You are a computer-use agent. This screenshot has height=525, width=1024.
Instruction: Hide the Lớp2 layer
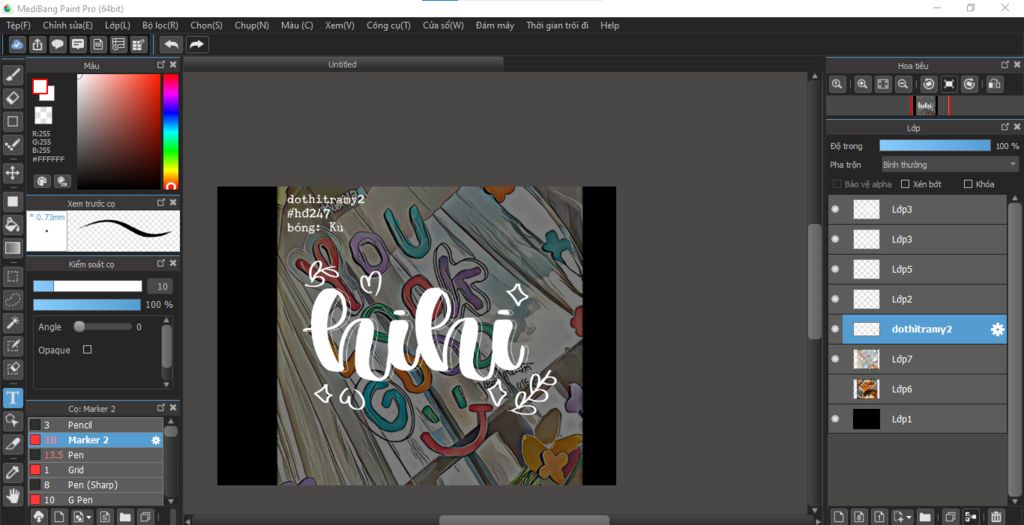[x=835, y=299]
